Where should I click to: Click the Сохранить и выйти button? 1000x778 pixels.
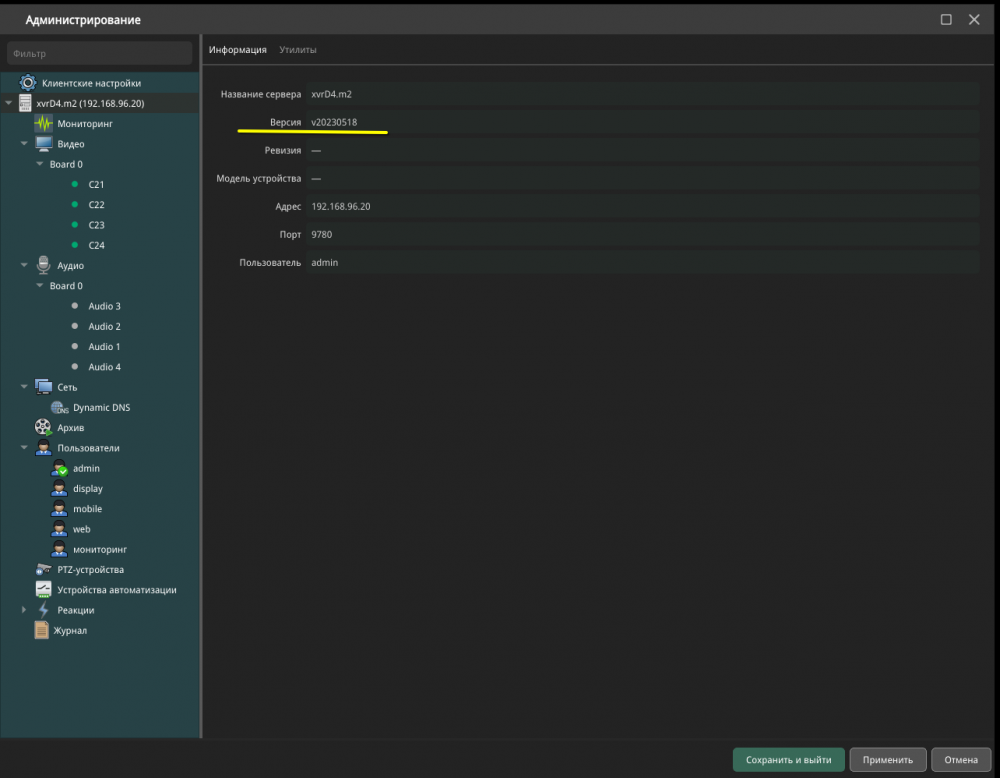788,760
